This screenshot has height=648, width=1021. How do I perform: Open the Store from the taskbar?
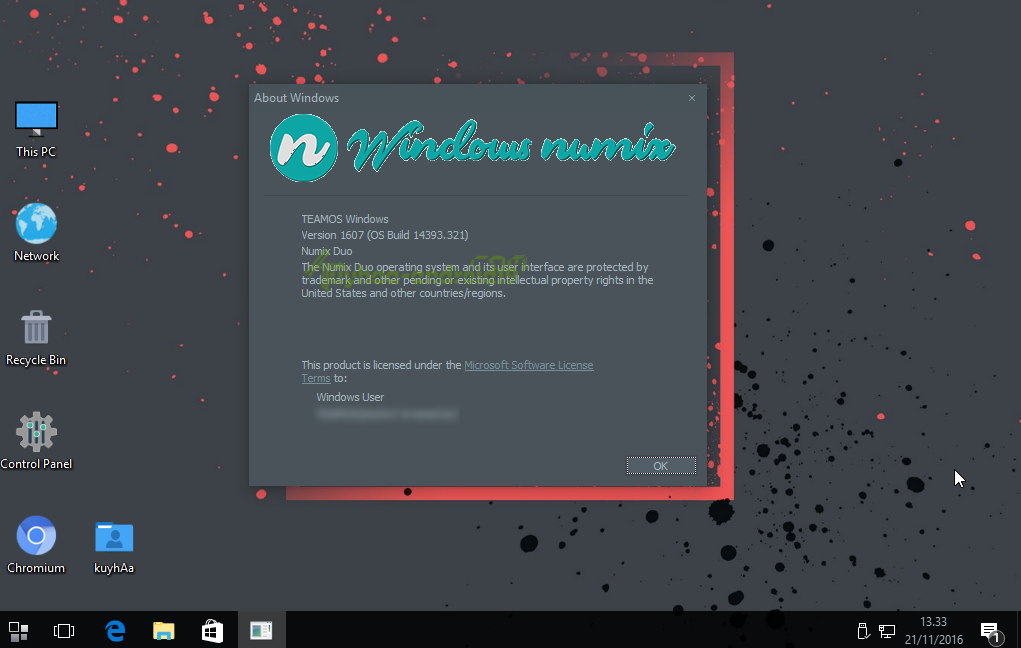(x=212, y=630)
